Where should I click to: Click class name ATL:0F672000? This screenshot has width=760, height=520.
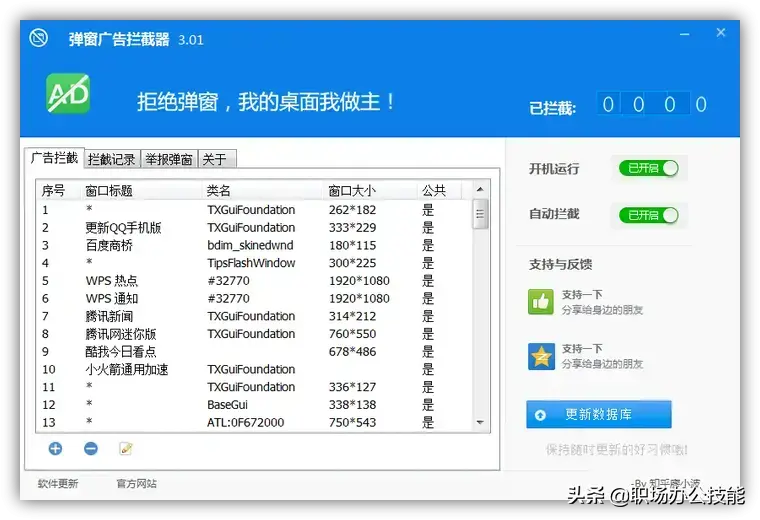point(245,423)
